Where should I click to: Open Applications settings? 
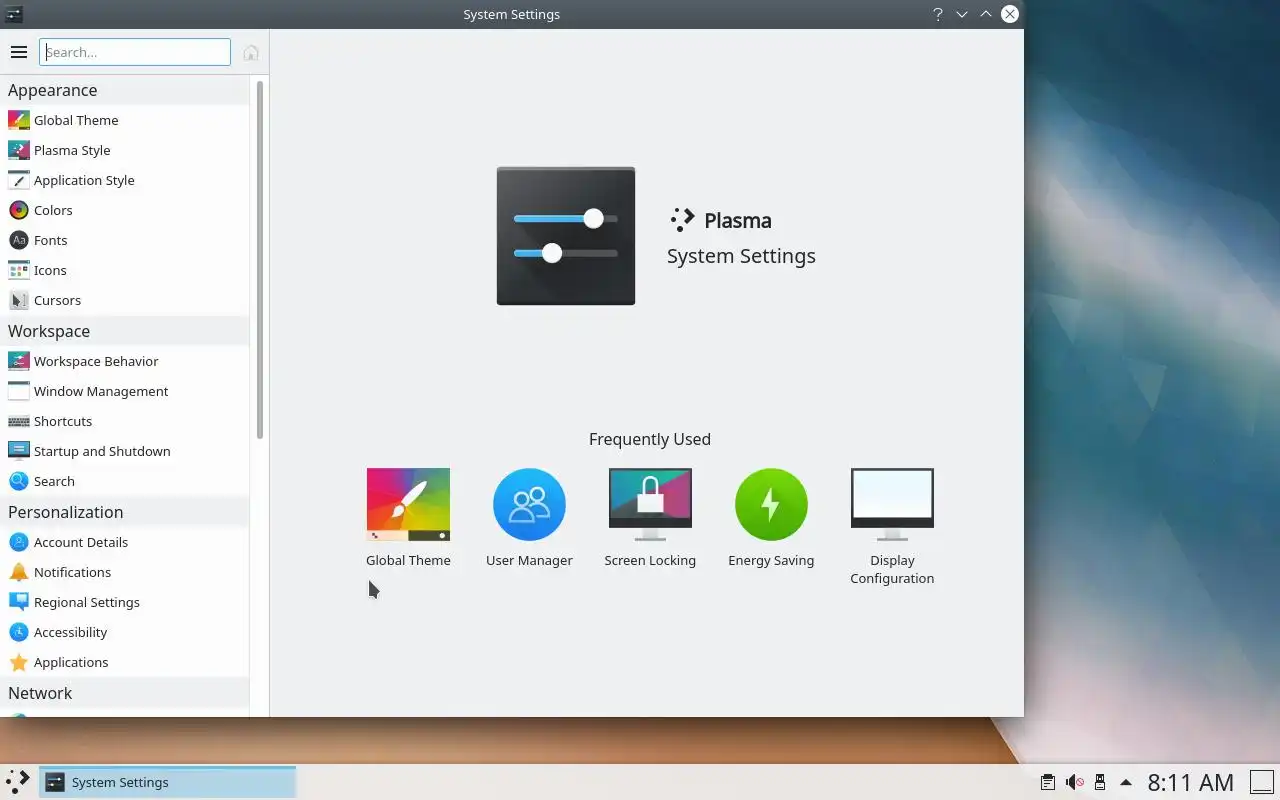point(125,662)
